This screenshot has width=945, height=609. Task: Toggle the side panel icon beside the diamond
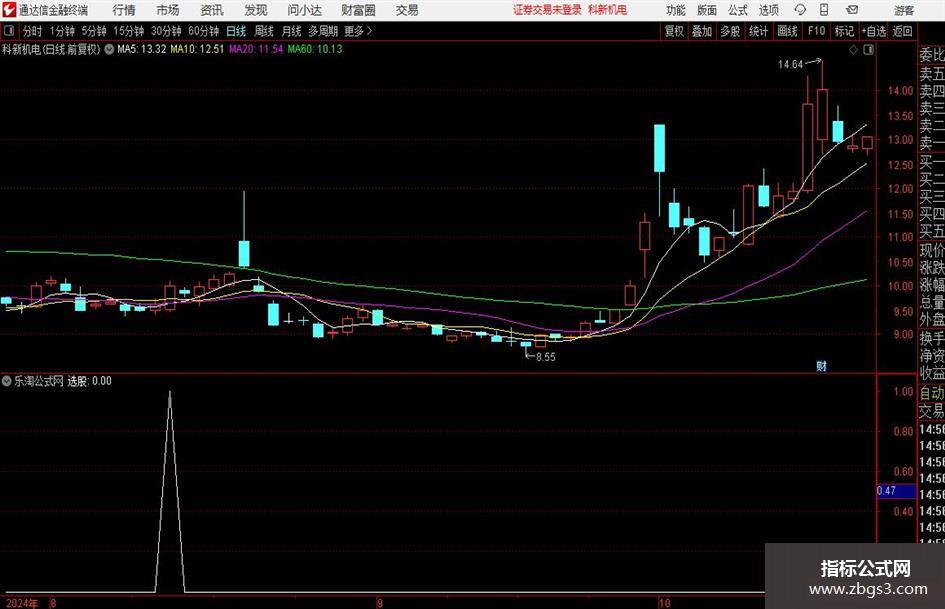(x=868, y=50)
